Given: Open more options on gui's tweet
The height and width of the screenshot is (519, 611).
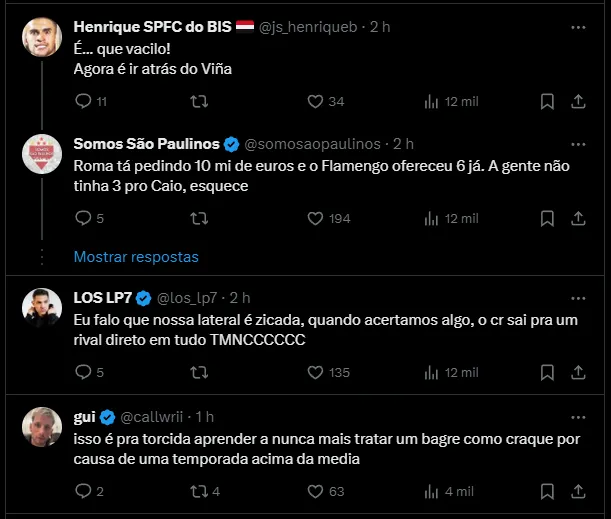Looking at the screenshot, I should (x=578, y=415).
